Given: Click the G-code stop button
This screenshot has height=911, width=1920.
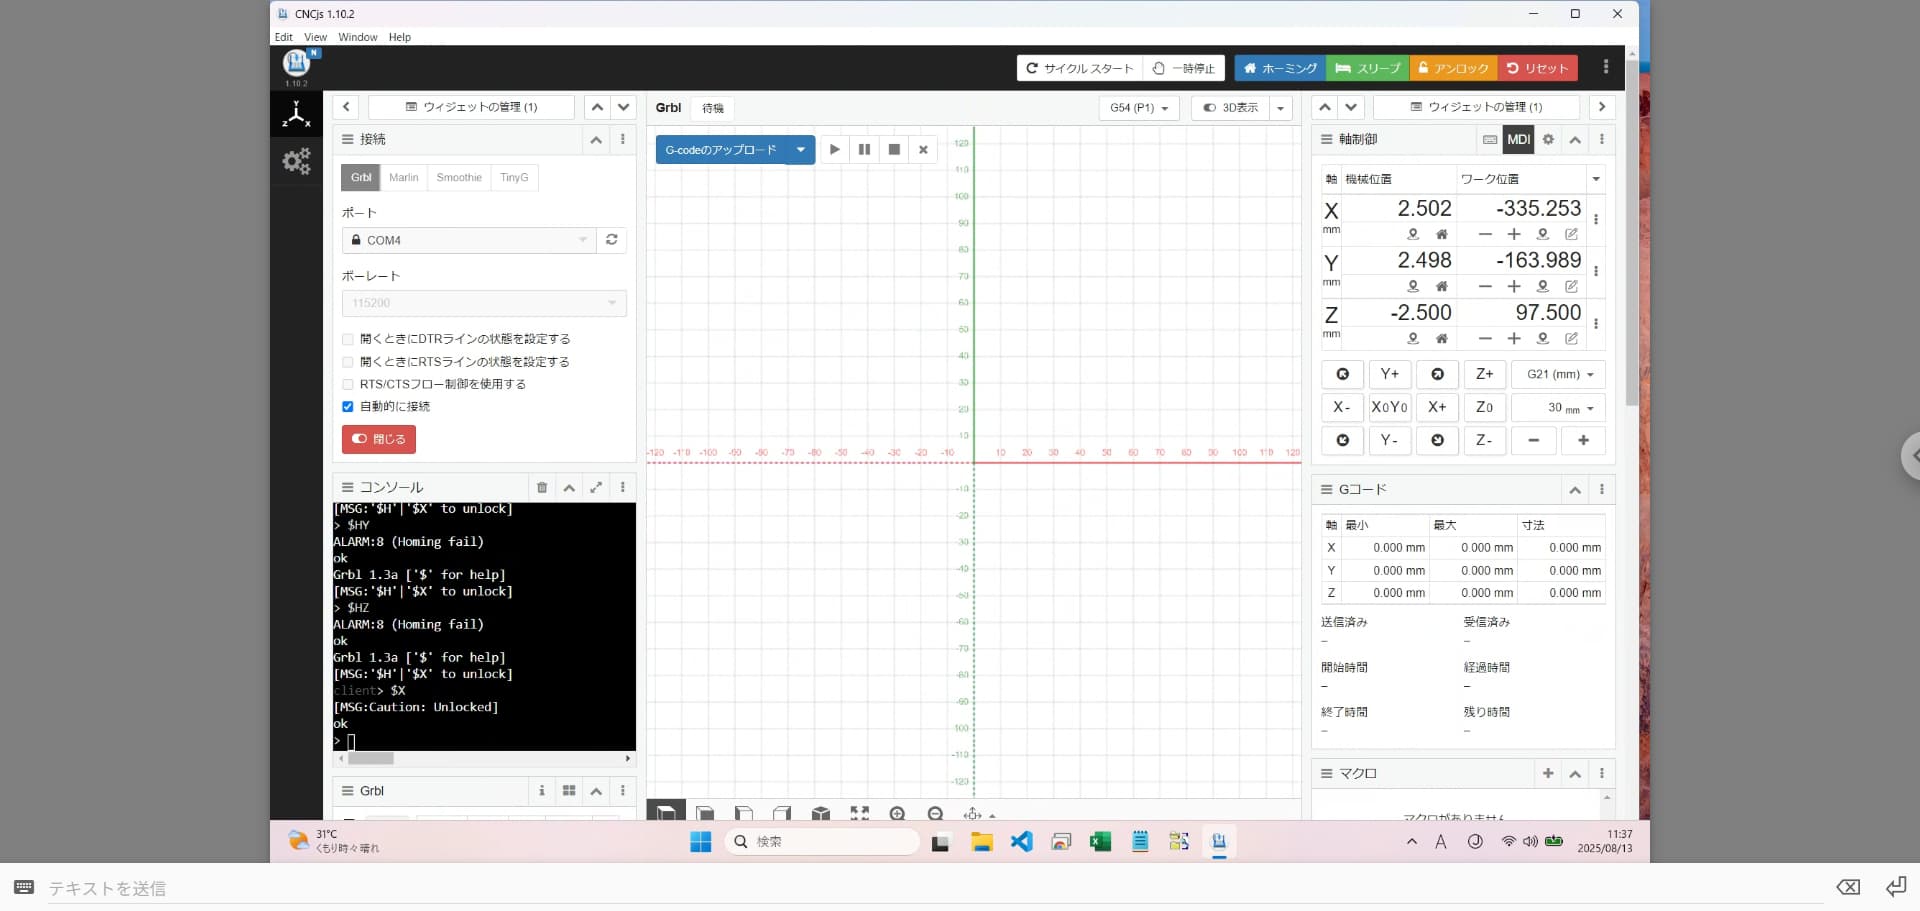Looking at the screenshot, I should 894,150.
